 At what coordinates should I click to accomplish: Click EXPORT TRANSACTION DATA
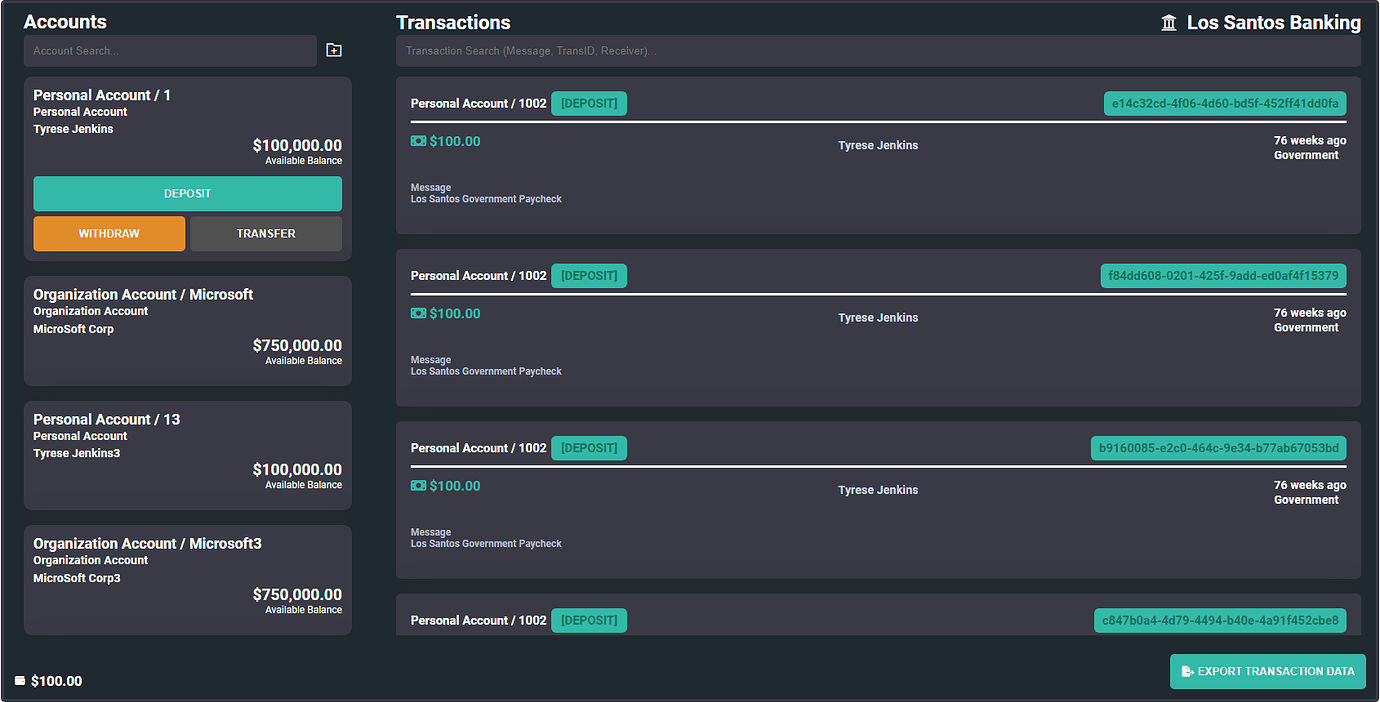[x=1268, y=671]
